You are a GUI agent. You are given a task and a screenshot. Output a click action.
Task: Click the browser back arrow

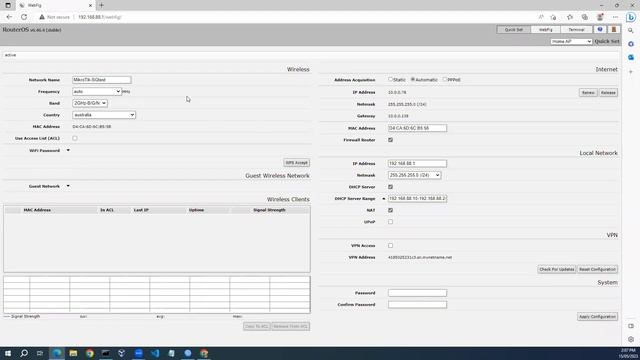tap(9, 17)
